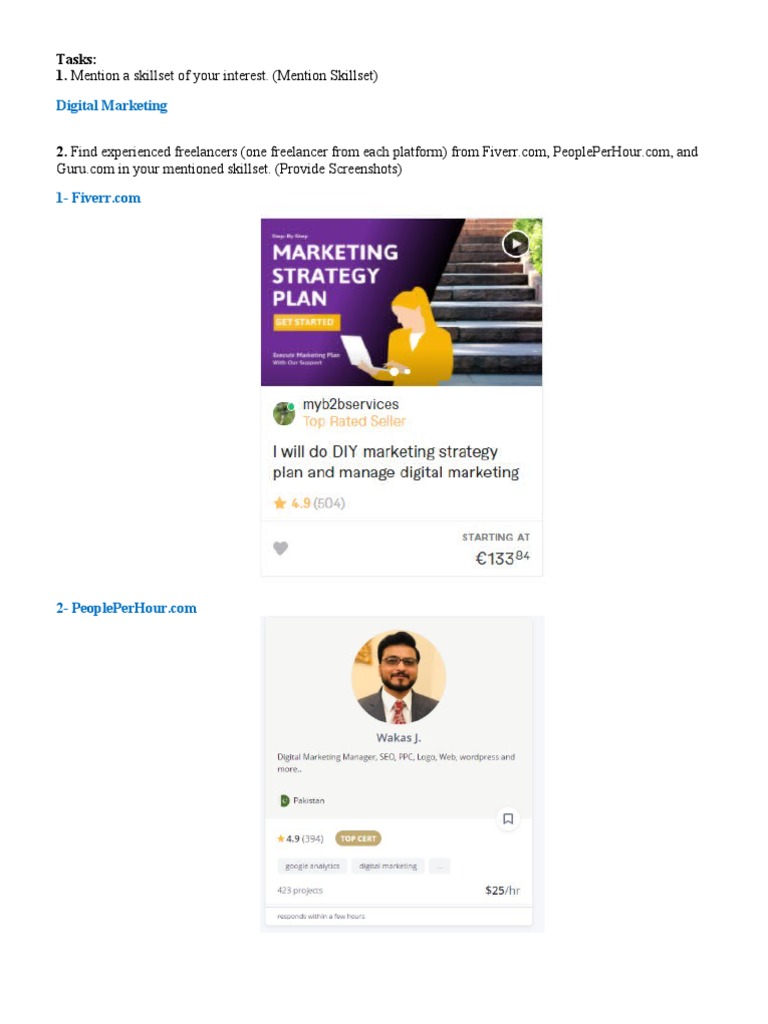Click the small star beside 4.9 (394)
The image size is (768, 1024).
click(281, 839)
